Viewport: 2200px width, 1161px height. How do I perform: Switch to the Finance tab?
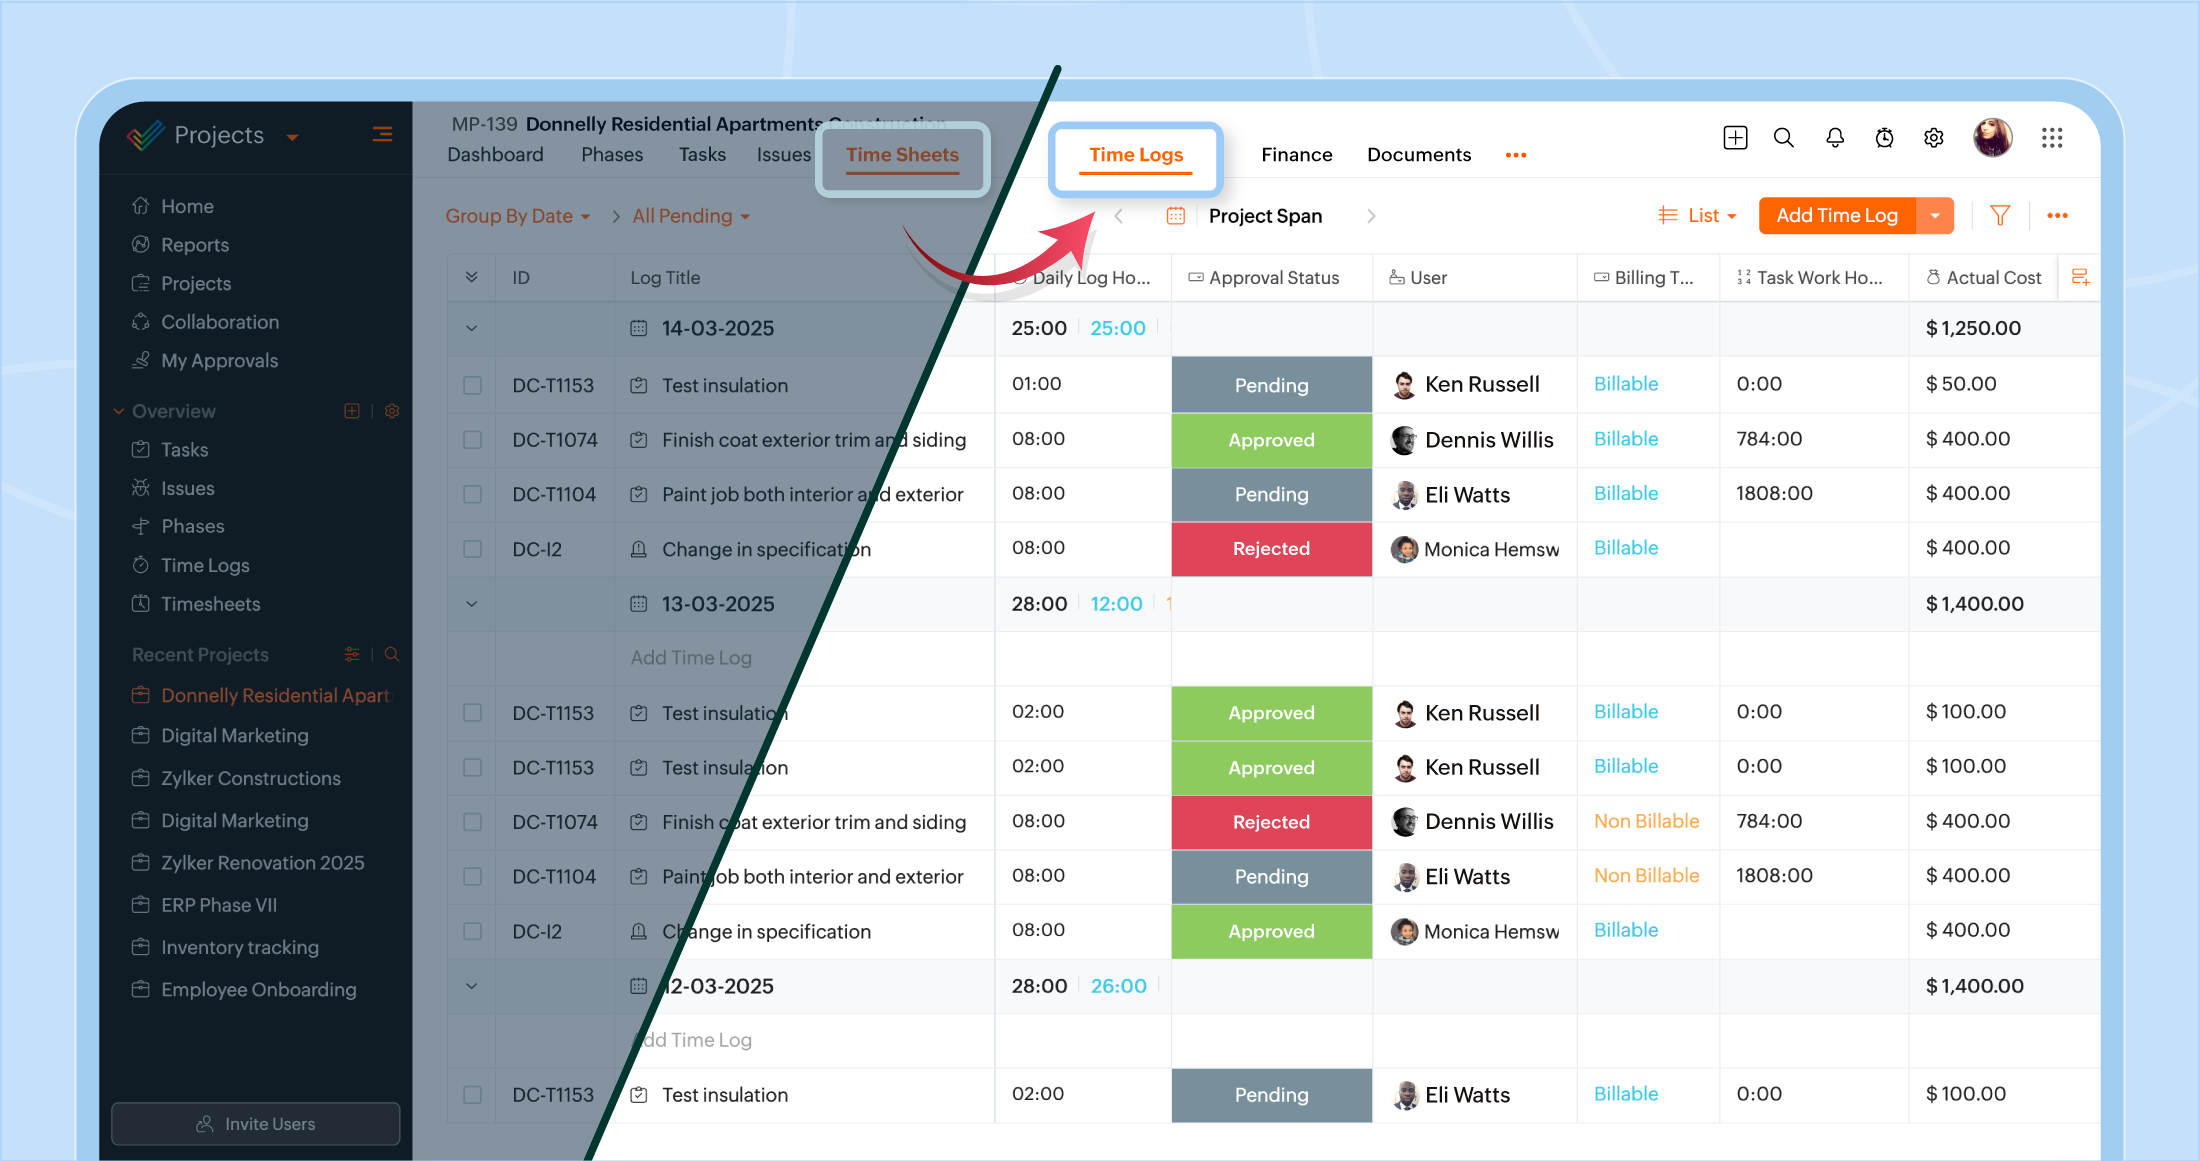click(x=1296, y=155)
